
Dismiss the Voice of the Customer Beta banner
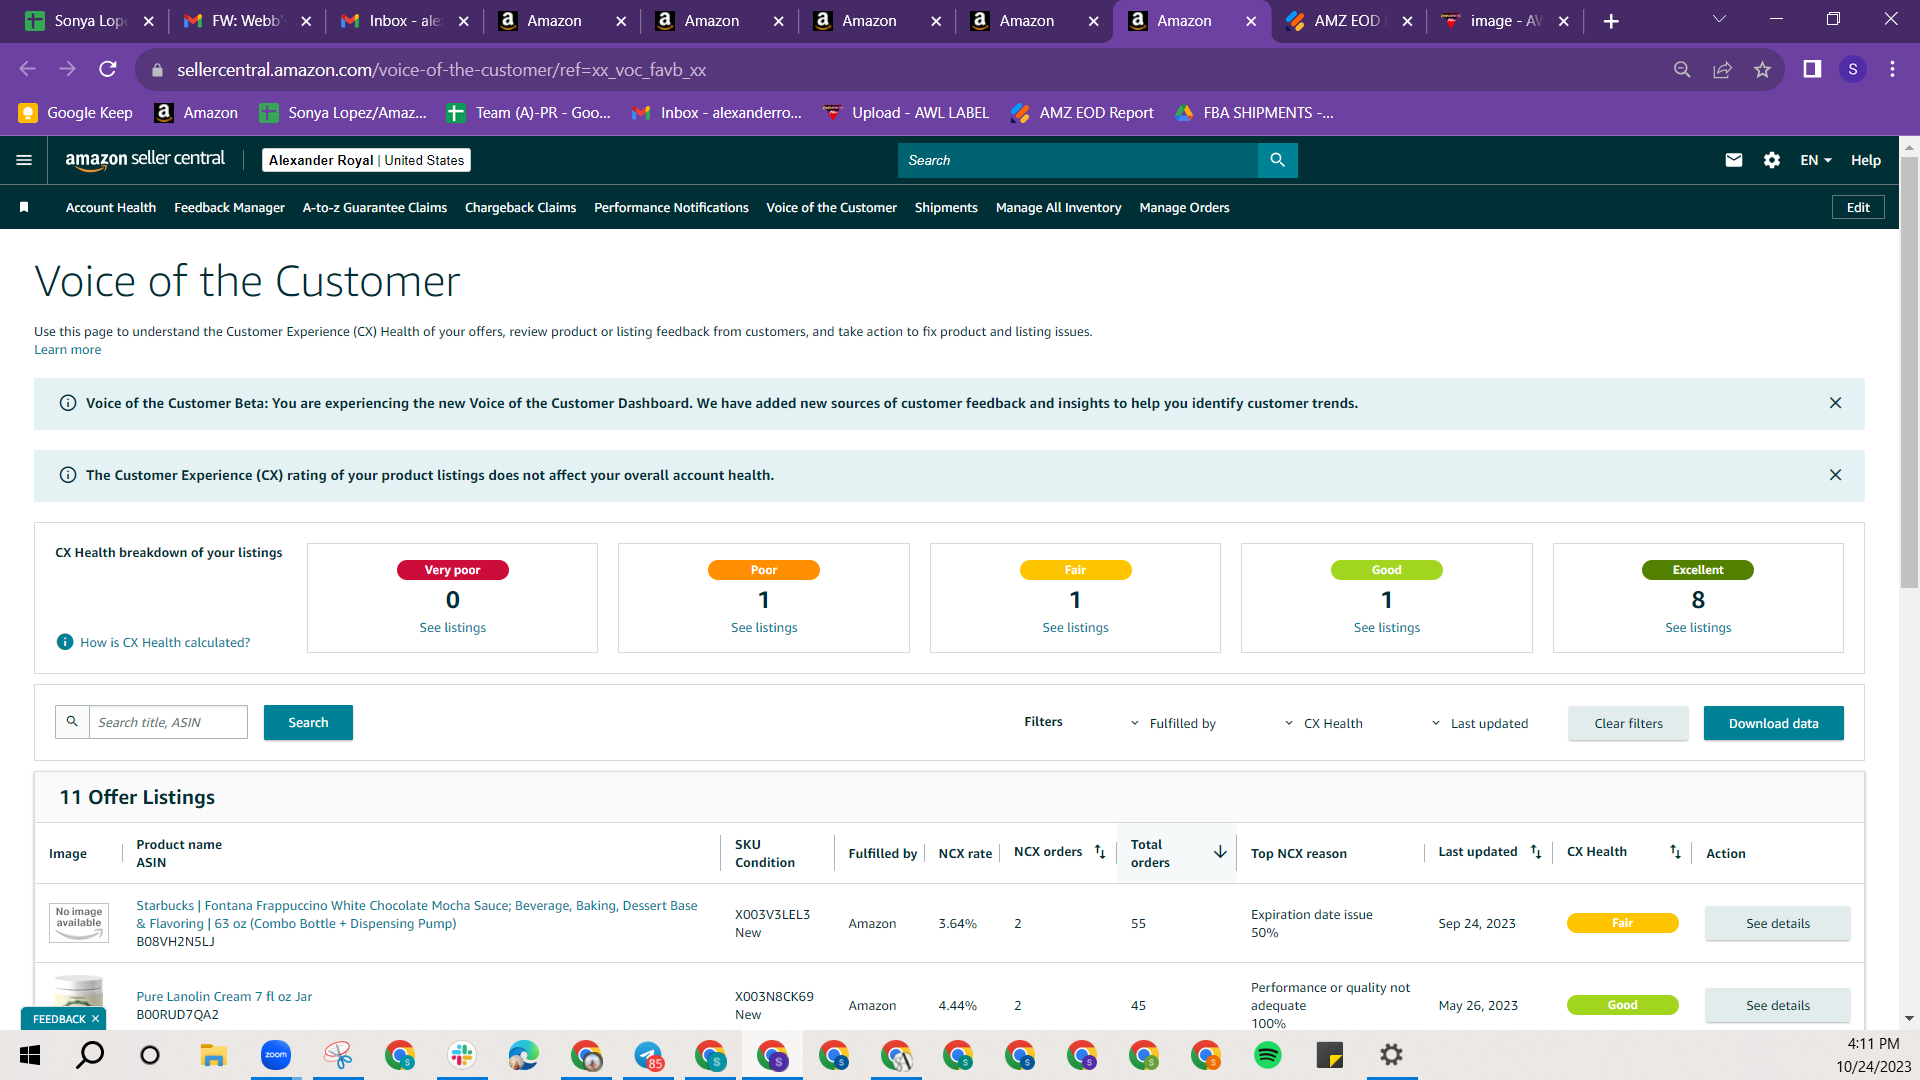[x=1835, y=403]
